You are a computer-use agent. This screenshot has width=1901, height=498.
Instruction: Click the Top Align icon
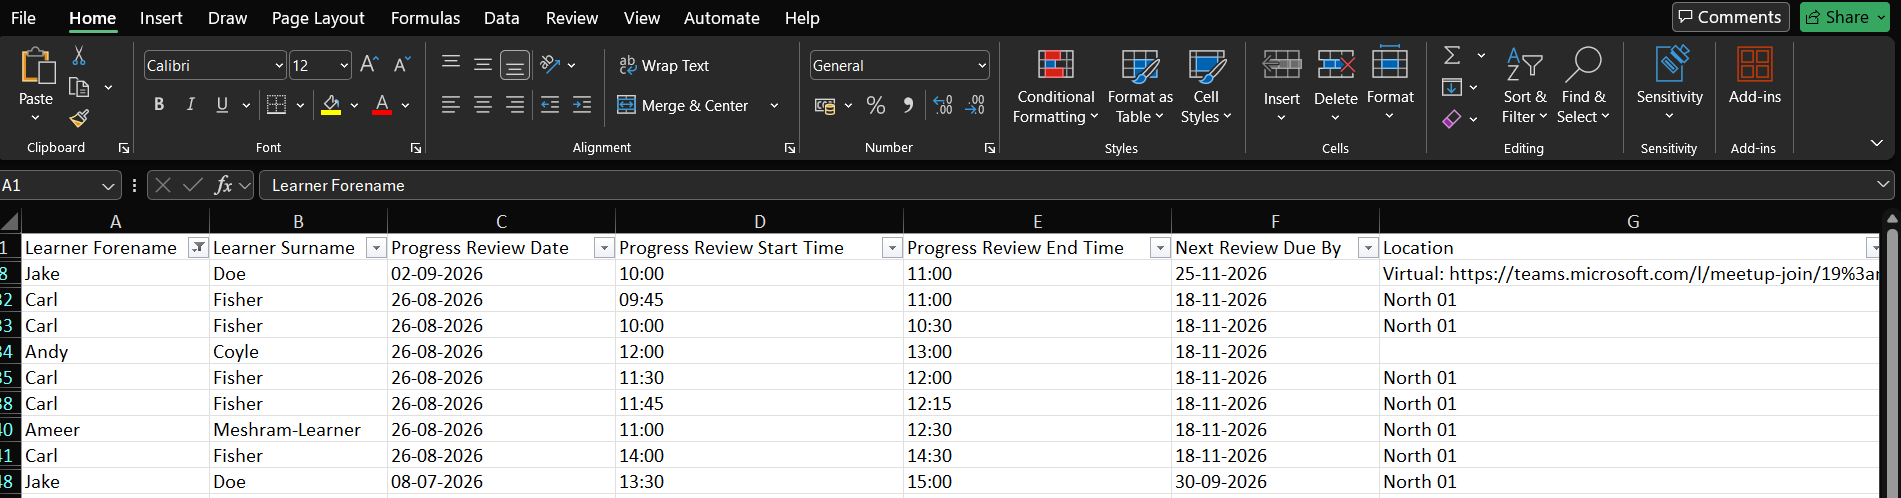pos(451,64)
